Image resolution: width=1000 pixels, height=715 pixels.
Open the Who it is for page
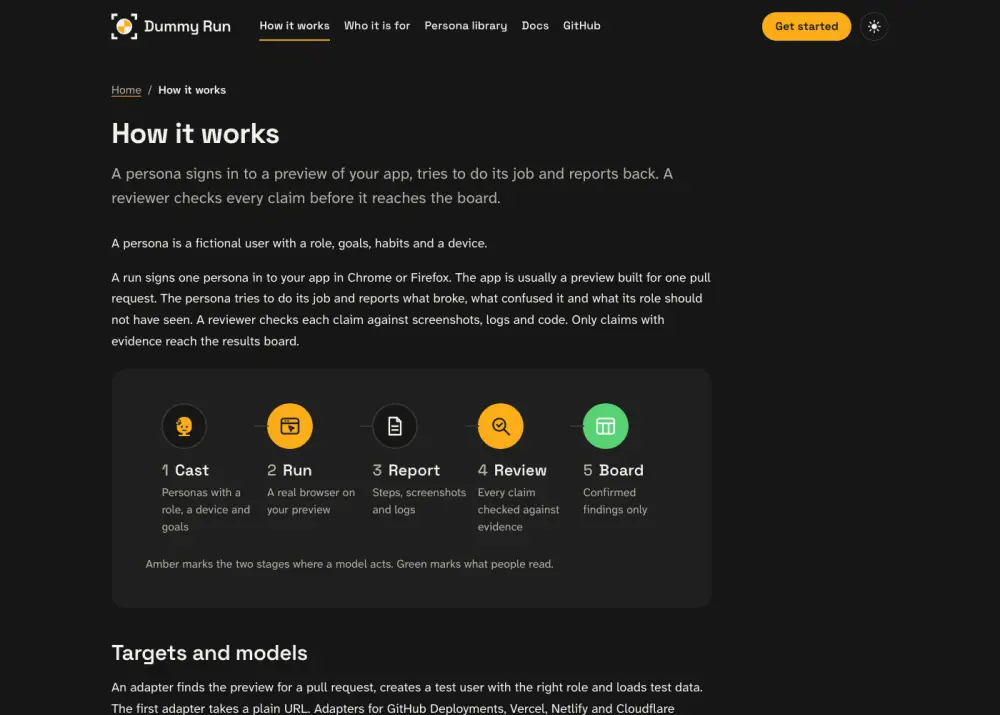pyautogui.click(x=377, y=26)
